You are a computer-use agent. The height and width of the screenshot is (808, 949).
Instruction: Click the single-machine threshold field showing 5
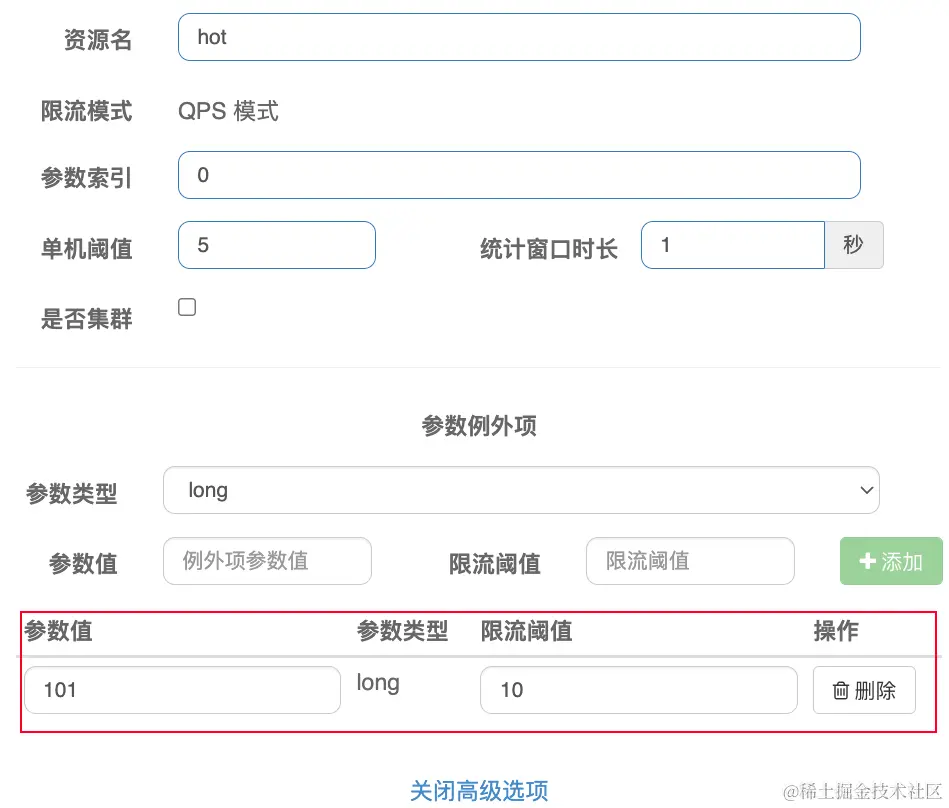click(277, 245)
